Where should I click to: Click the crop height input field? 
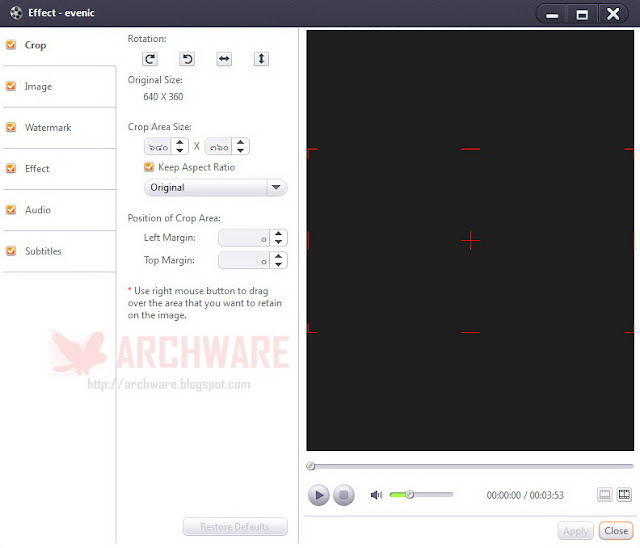point(218,146)
